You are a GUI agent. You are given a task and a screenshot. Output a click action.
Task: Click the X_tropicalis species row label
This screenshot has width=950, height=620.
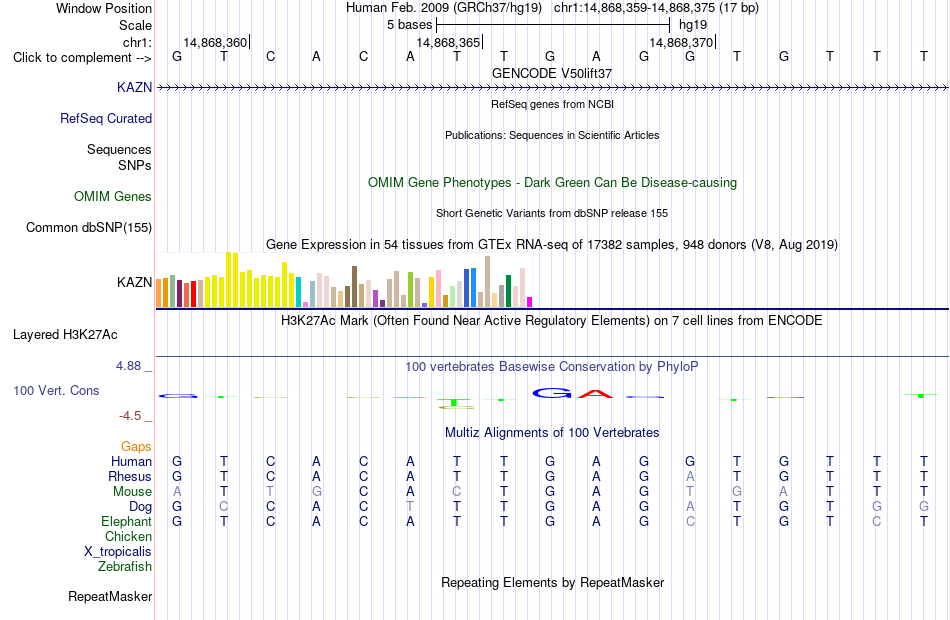pos(118,552)
